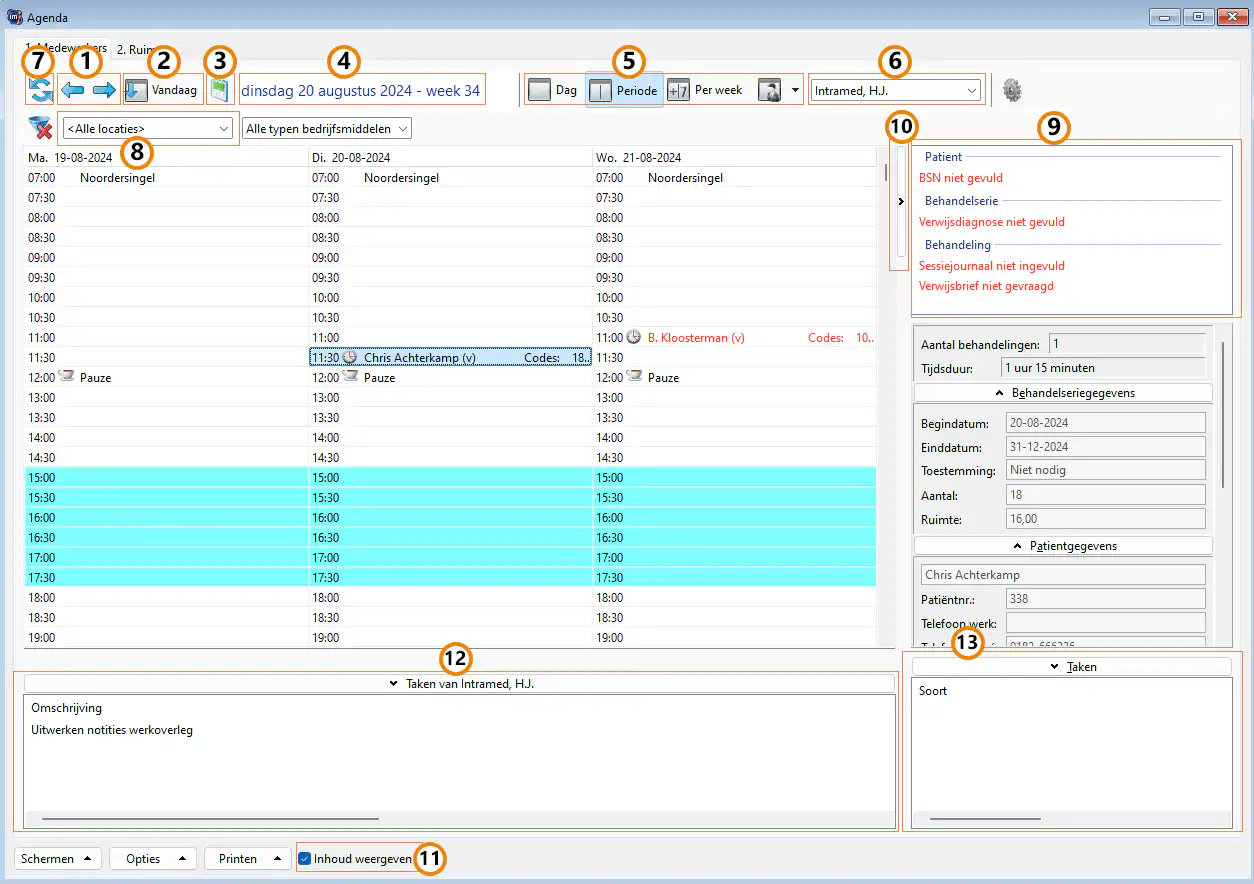Select the Per week view
1254x884 pixels.
click(x=706, y=90)
